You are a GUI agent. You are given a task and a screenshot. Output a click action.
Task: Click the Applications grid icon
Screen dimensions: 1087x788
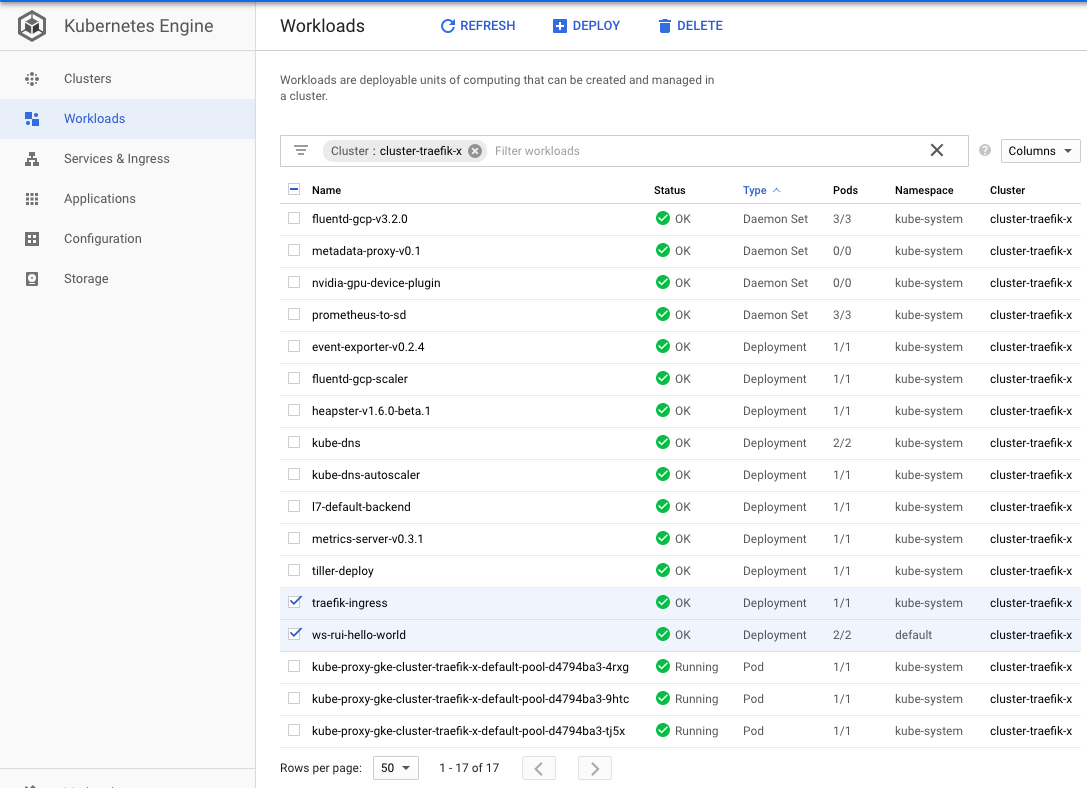click(32, 199)
